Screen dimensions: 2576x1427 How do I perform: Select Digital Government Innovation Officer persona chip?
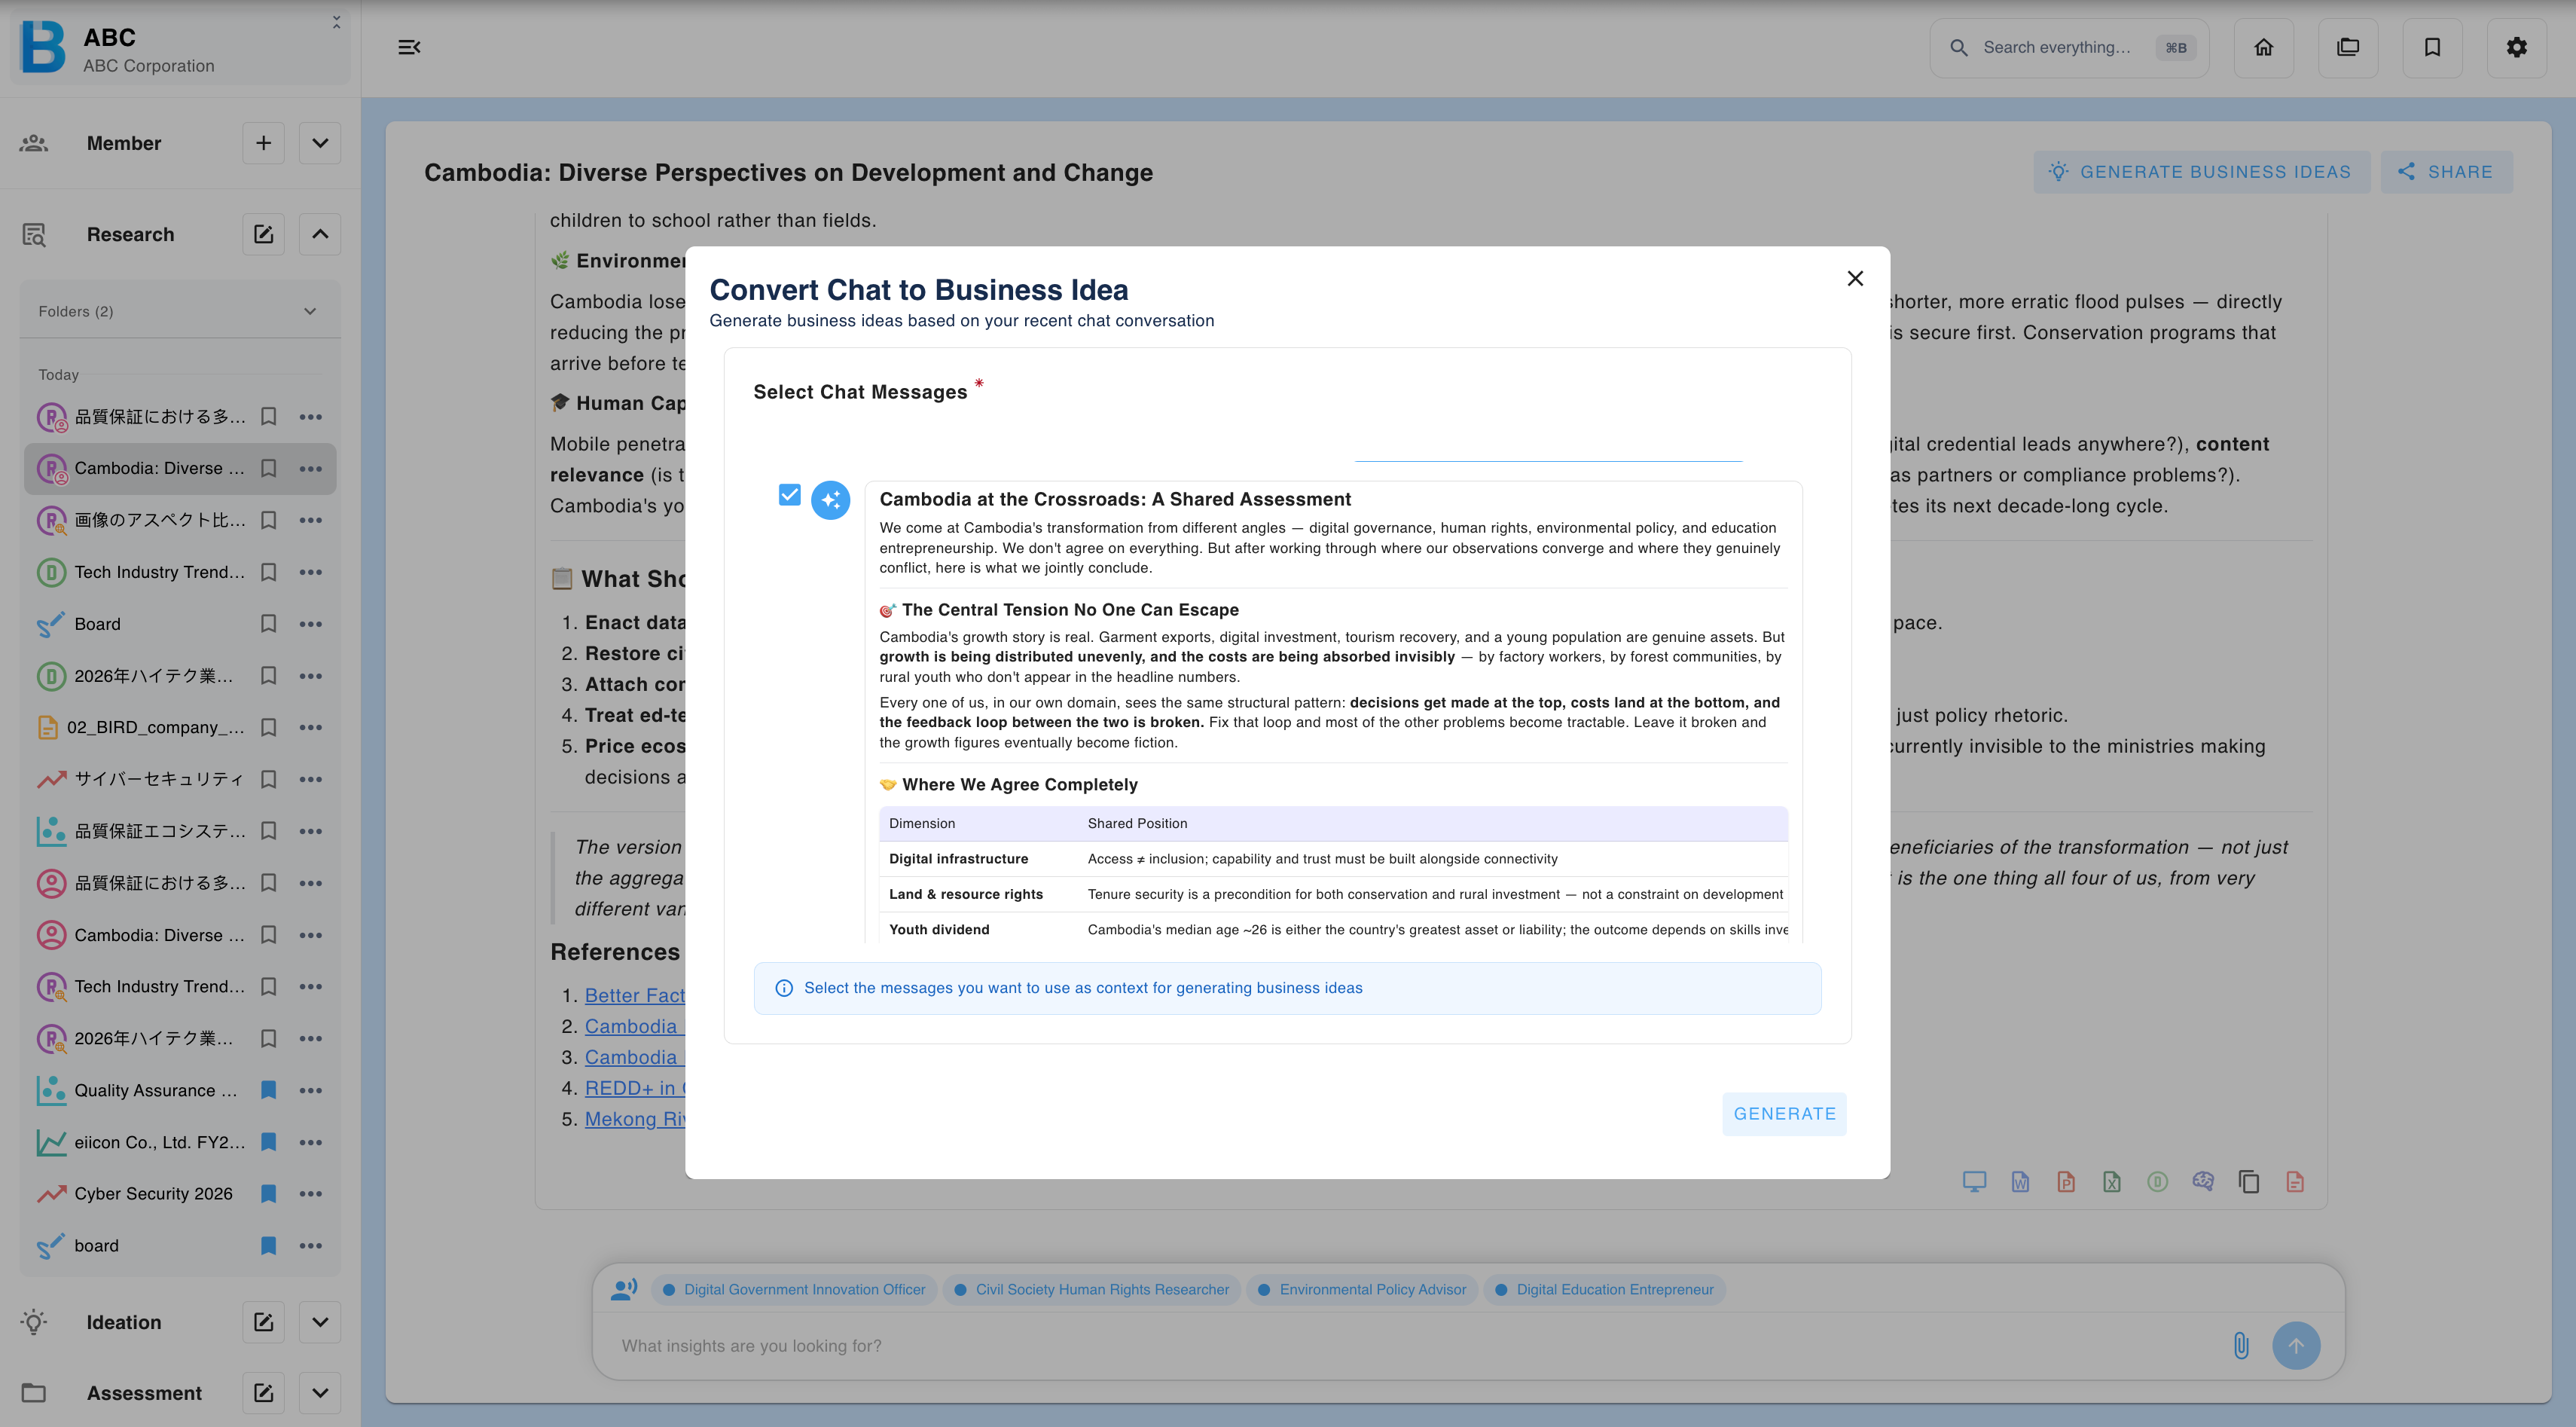pos(795,1290)
